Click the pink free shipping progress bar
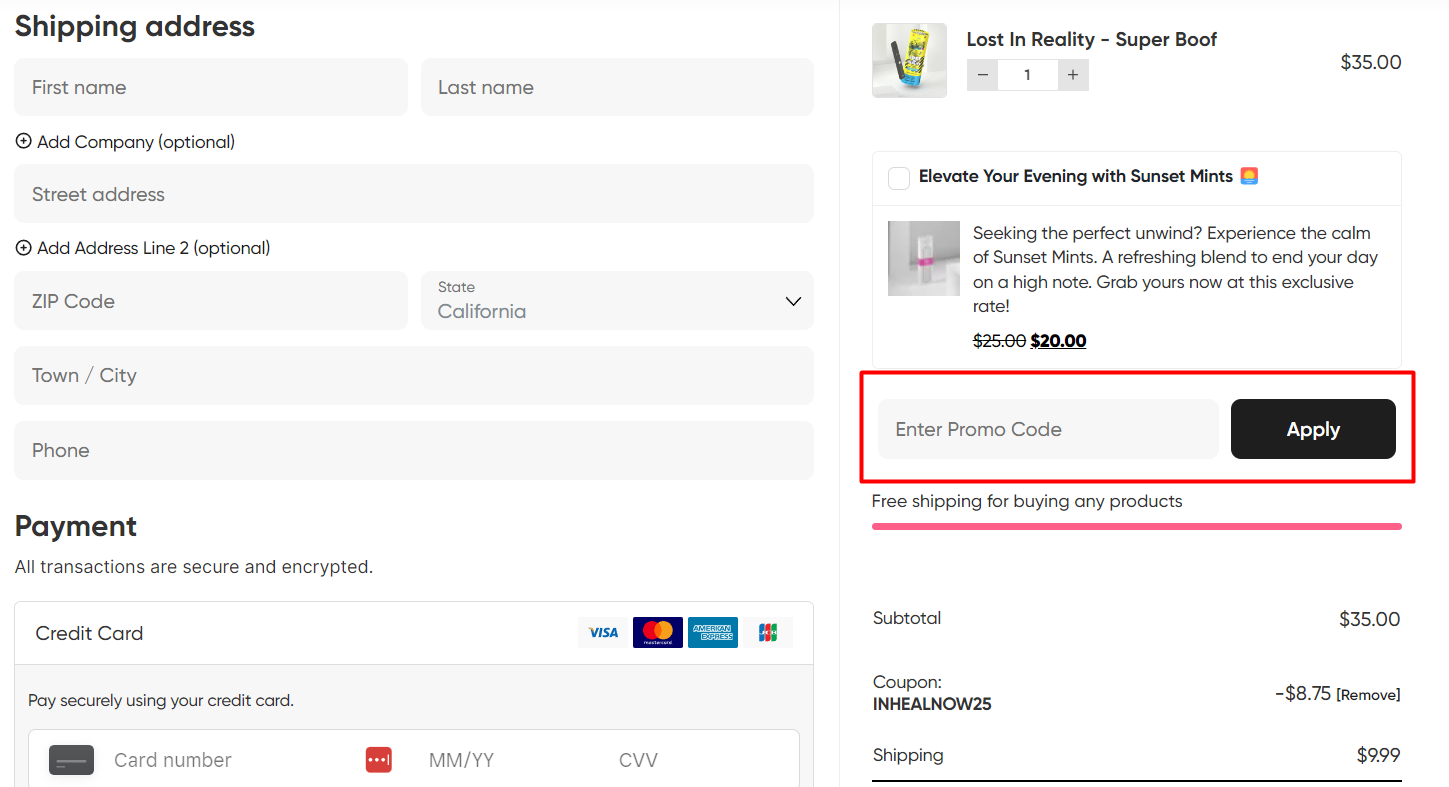The image size is (1449, 787). [1137, 526]
